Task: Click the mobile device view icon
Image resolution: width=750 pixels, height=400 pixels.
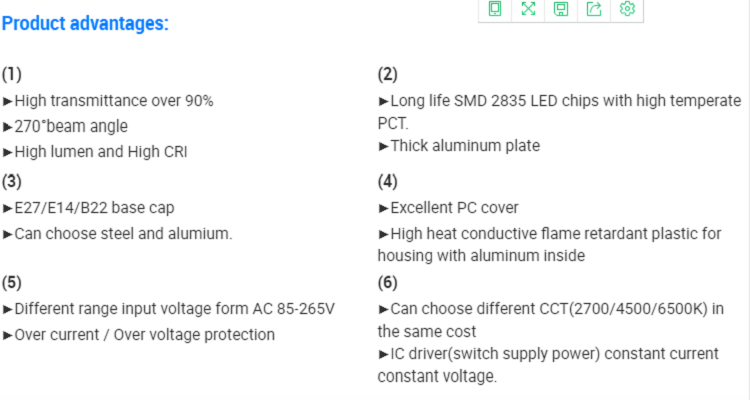Action: tap(494, 9)
